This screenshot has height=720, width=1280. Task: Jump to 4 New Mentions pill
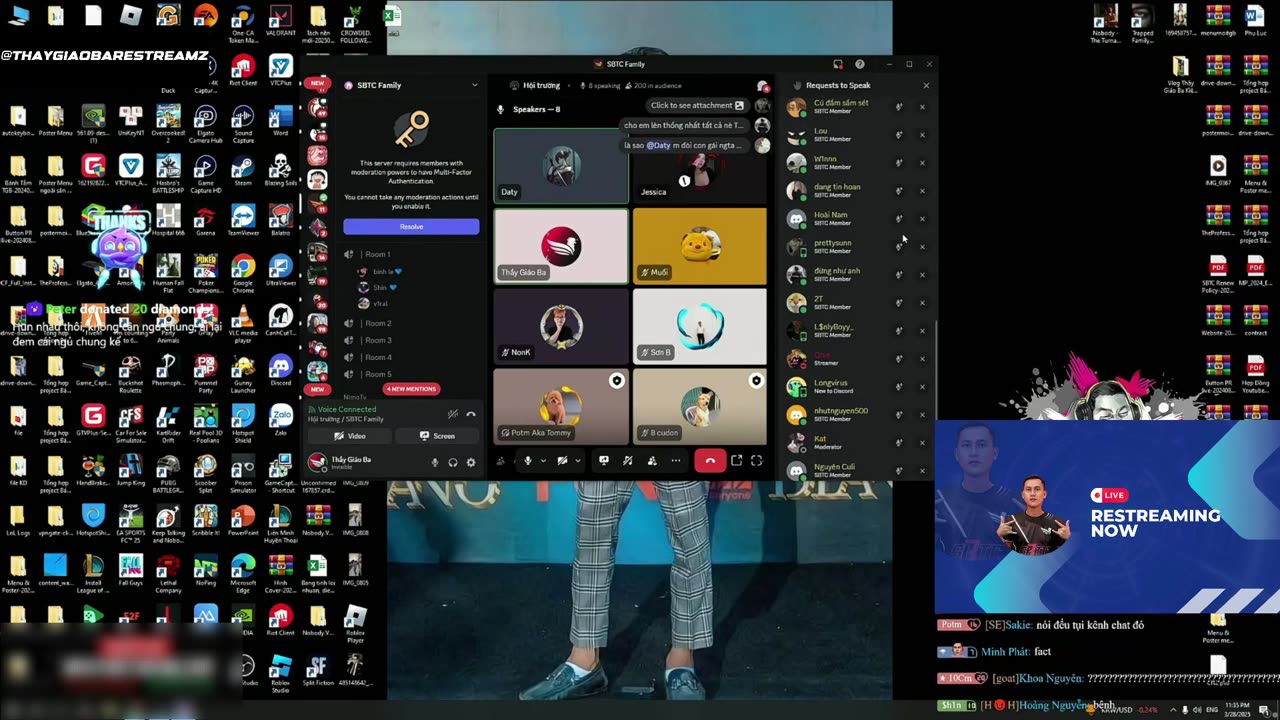[x=411, y=389]
